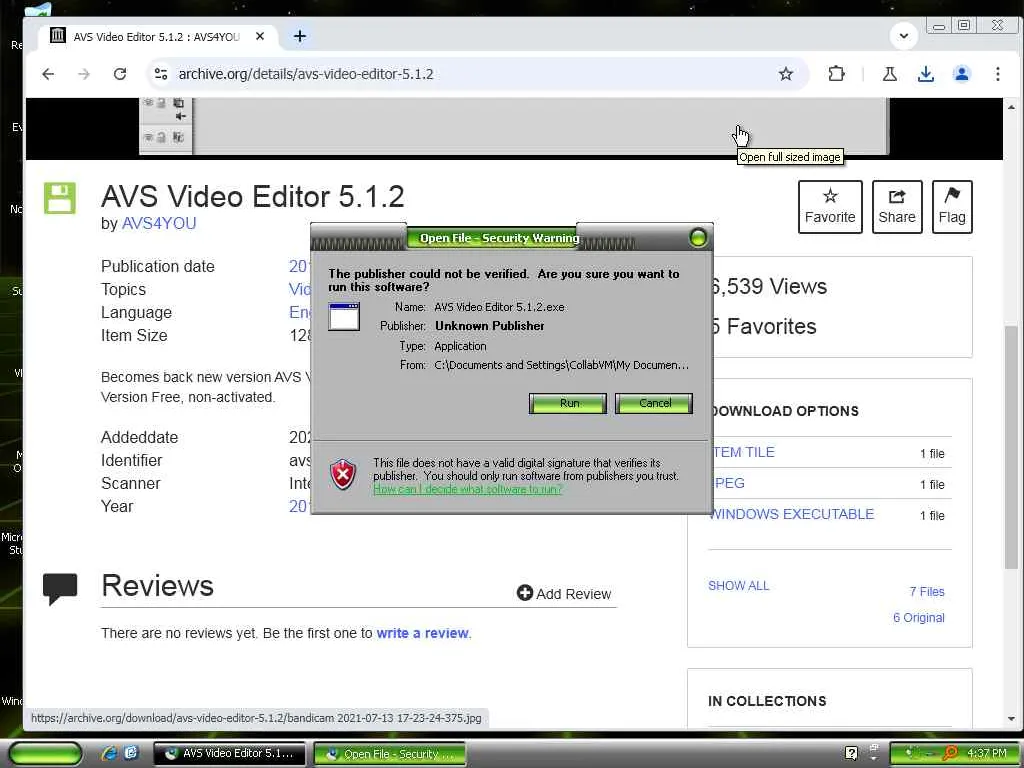
Task: Click the orange magnifier tray icon
Action: (x=950, y=754)
